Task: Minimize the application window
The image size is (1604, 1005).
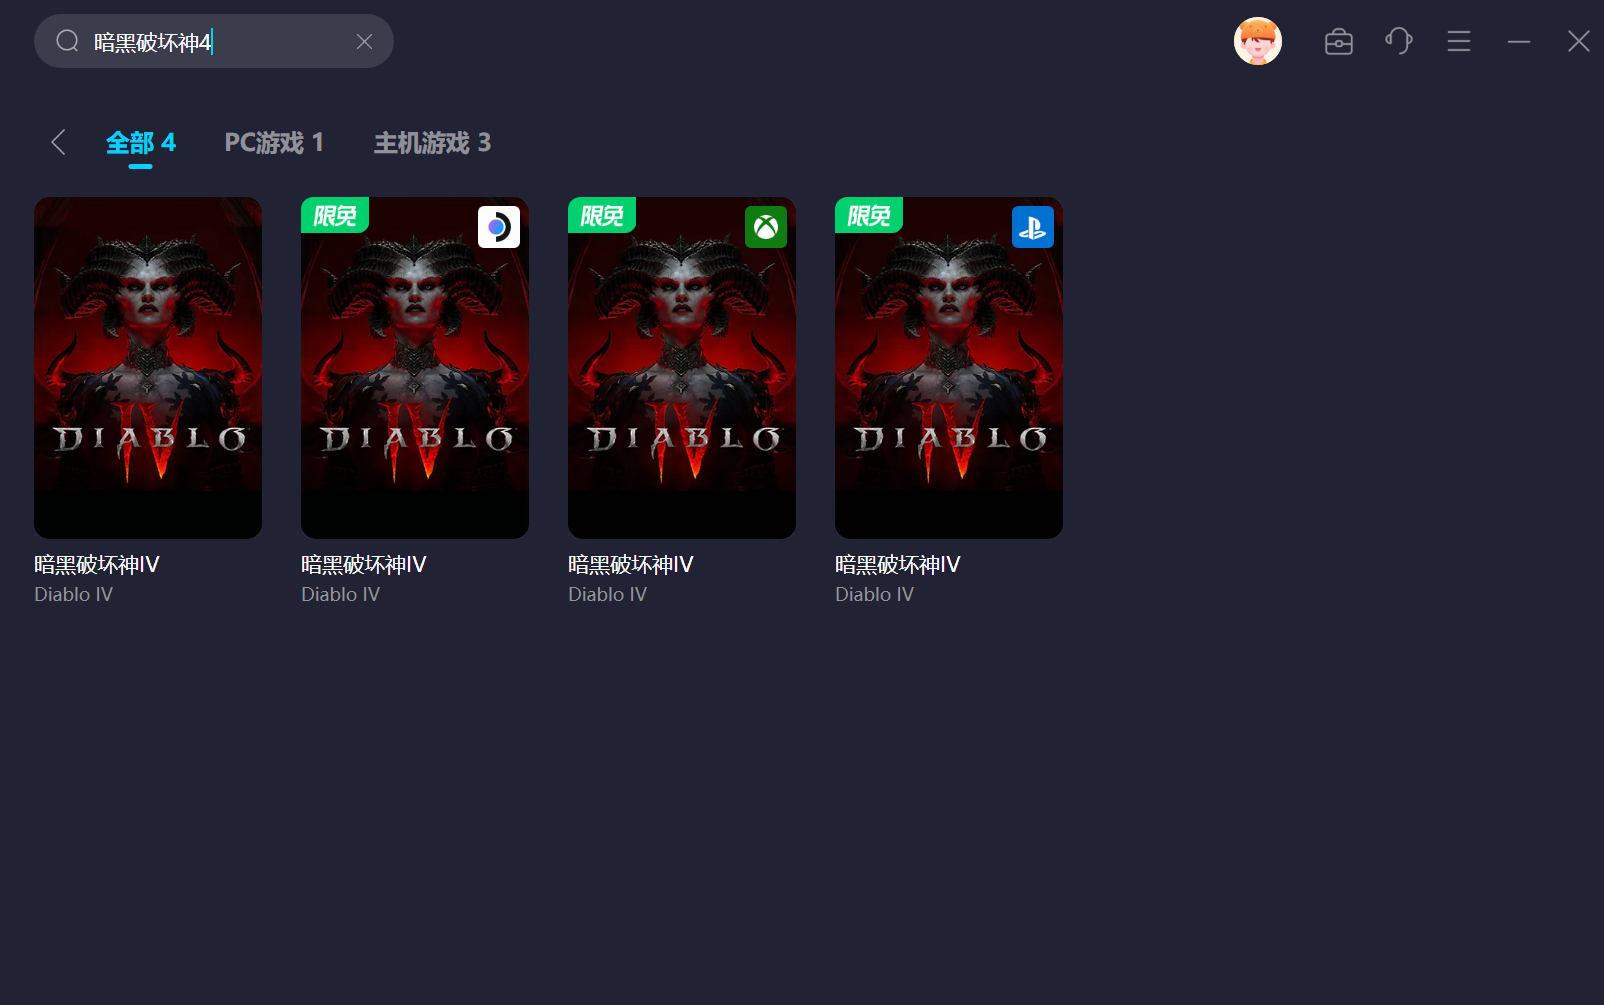Action: (1518, 41)
